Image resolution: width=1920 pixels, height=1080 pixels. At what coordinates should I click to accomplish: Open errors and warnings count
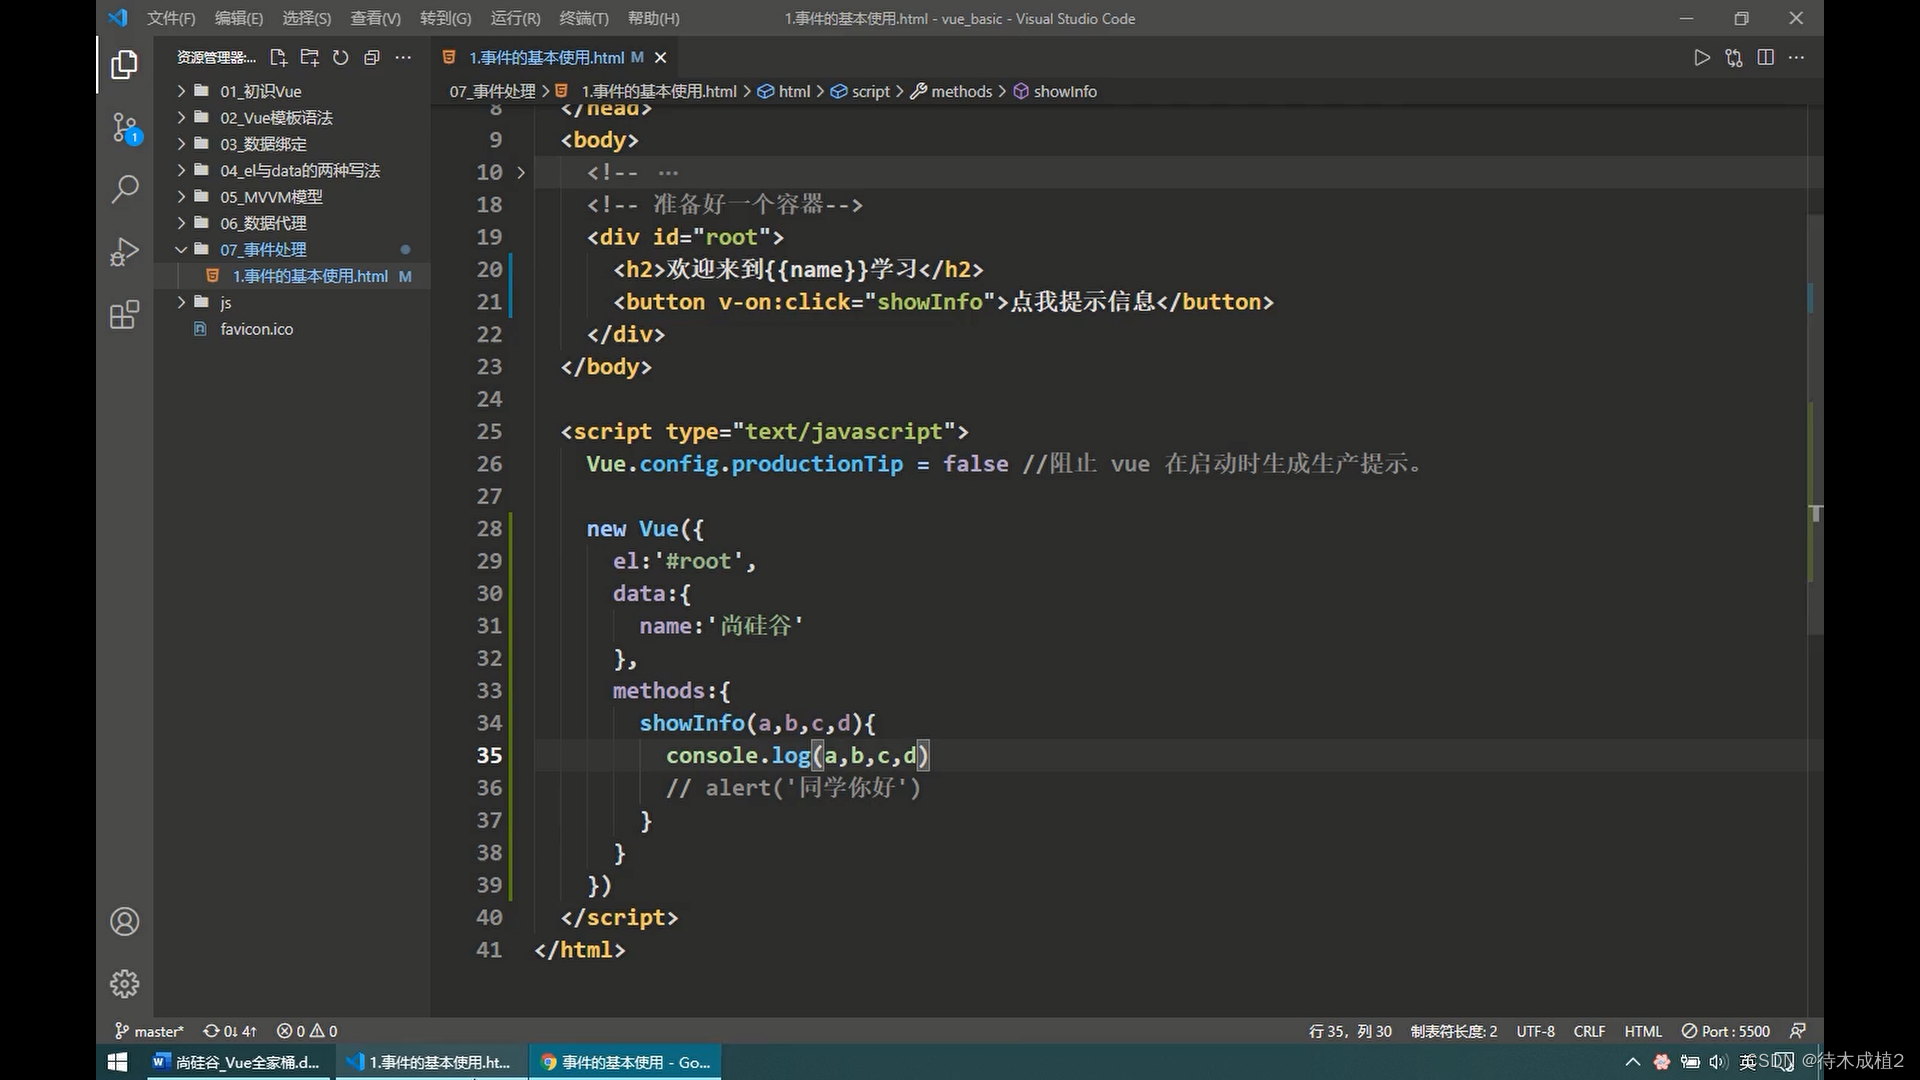pos(307,1031)
